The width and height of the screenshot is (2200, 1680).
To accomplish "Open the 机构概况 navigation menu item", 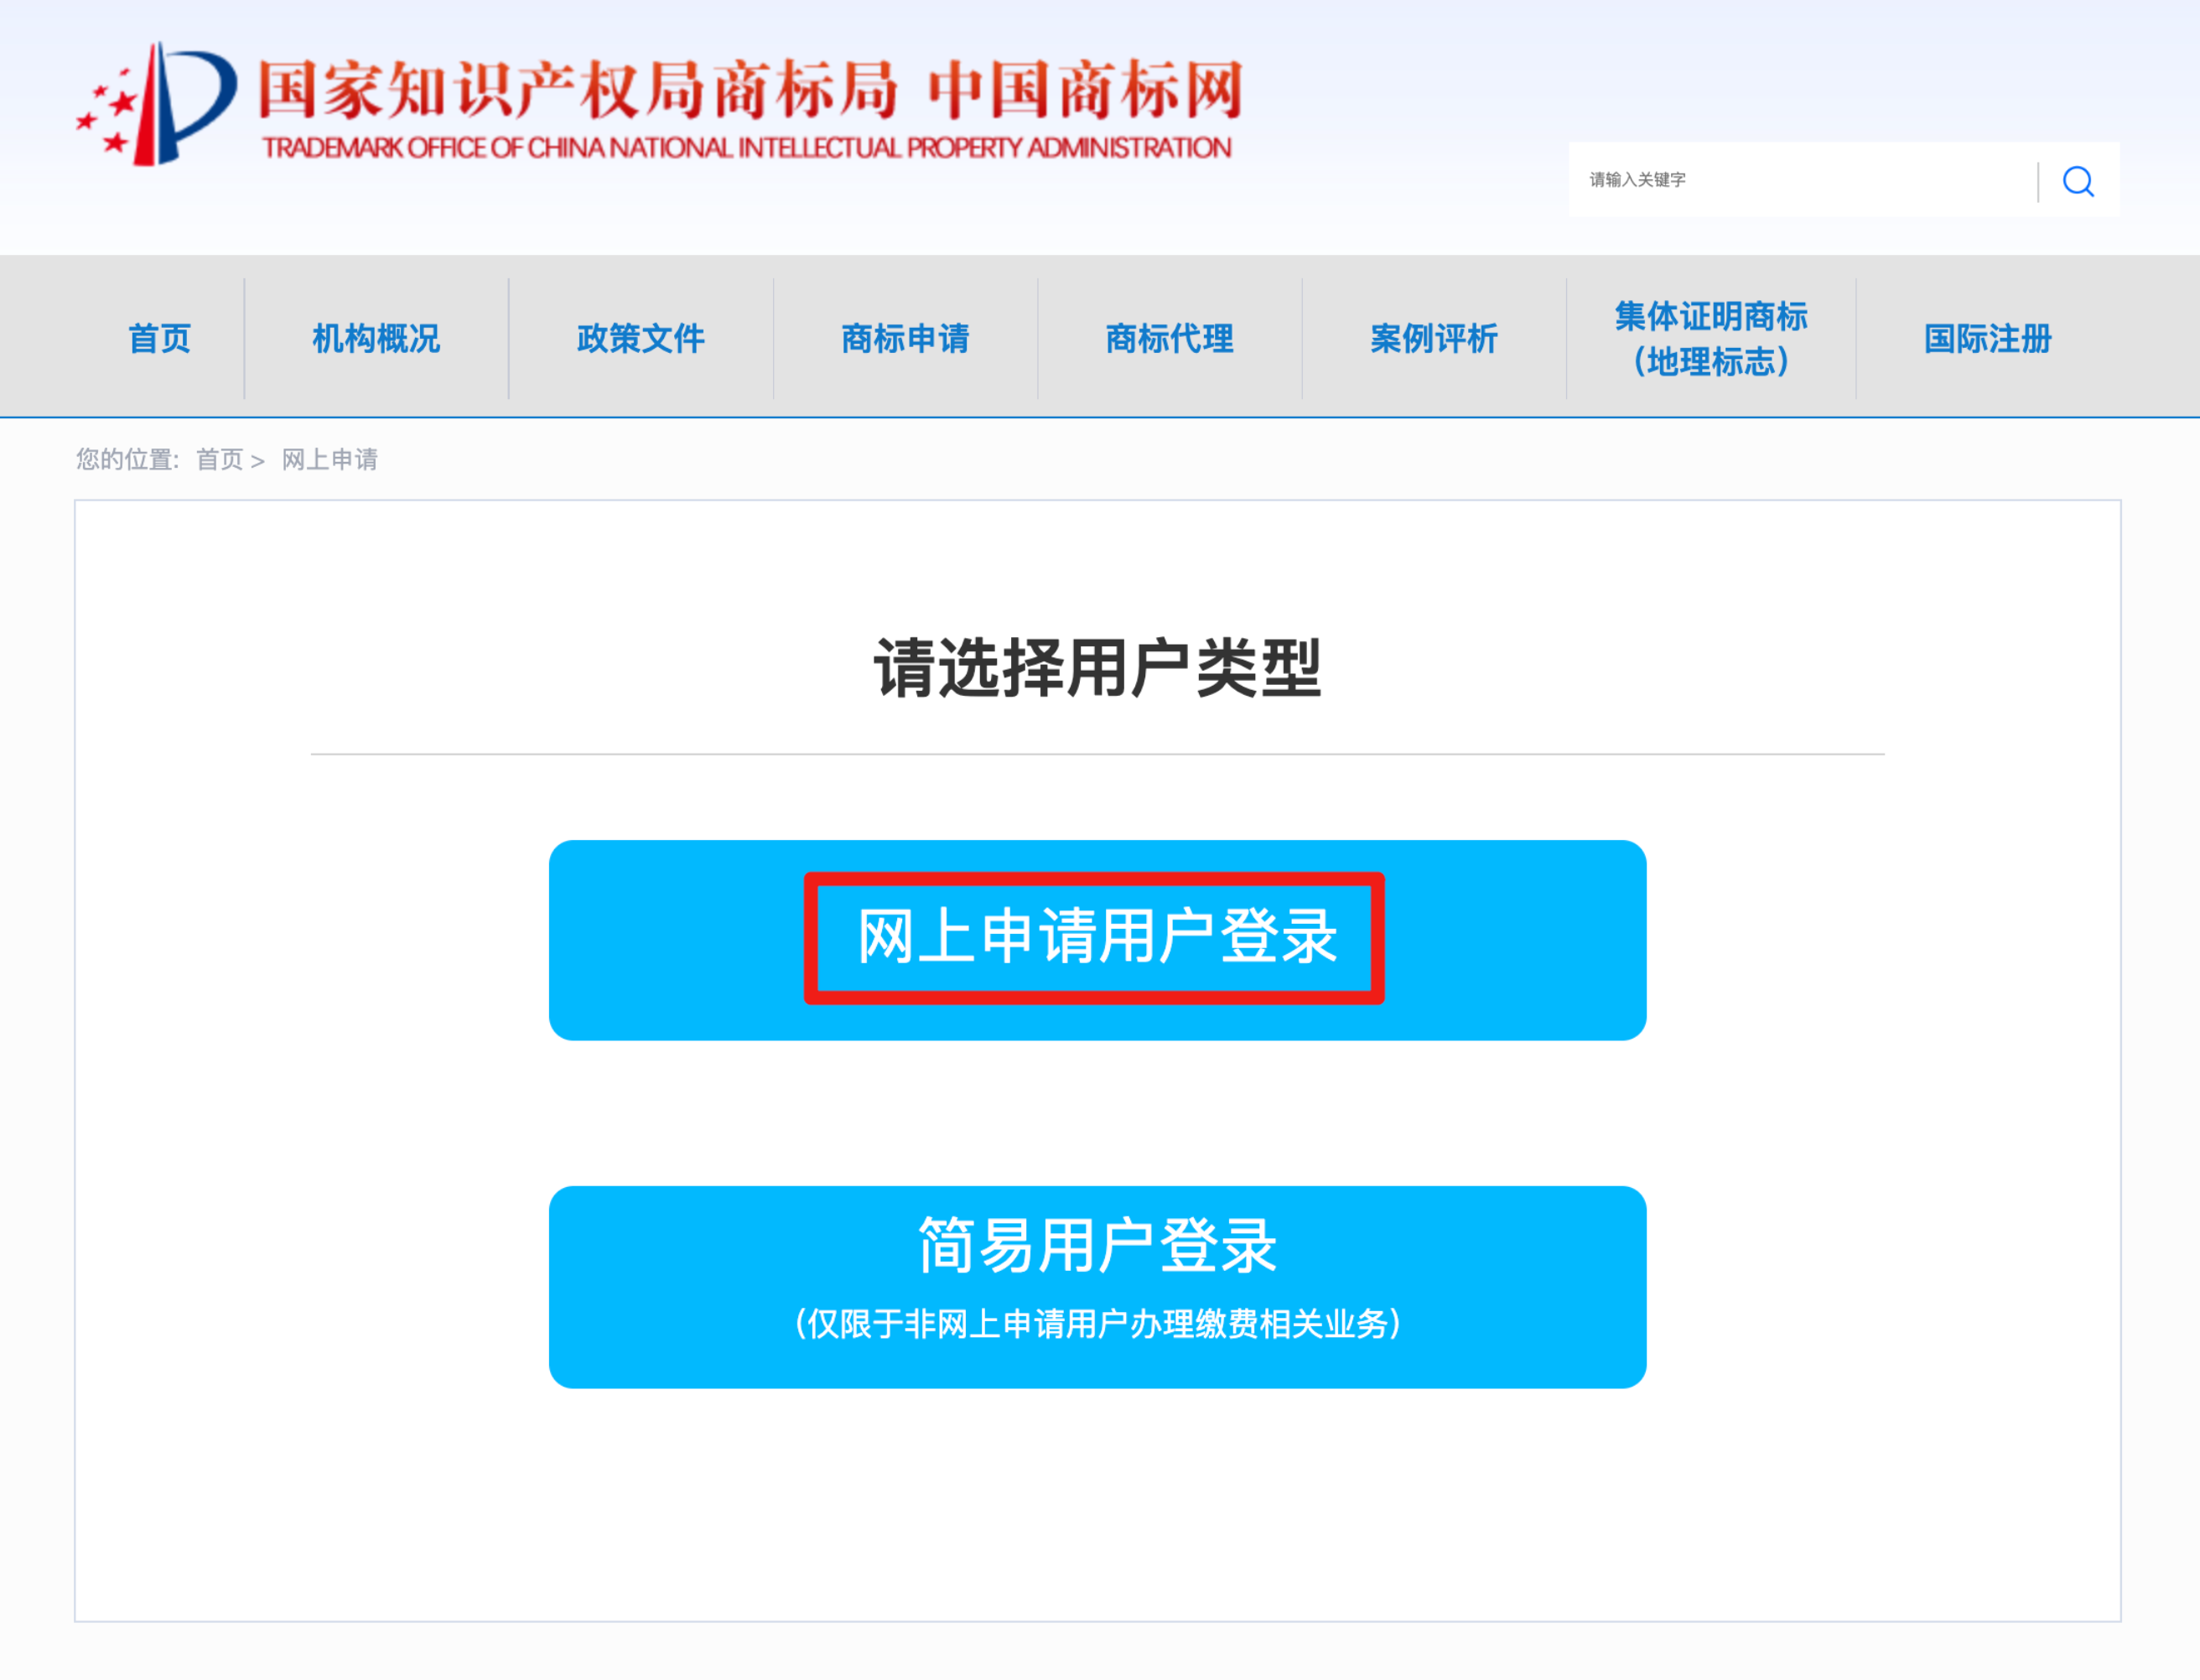I will (376, 338).
